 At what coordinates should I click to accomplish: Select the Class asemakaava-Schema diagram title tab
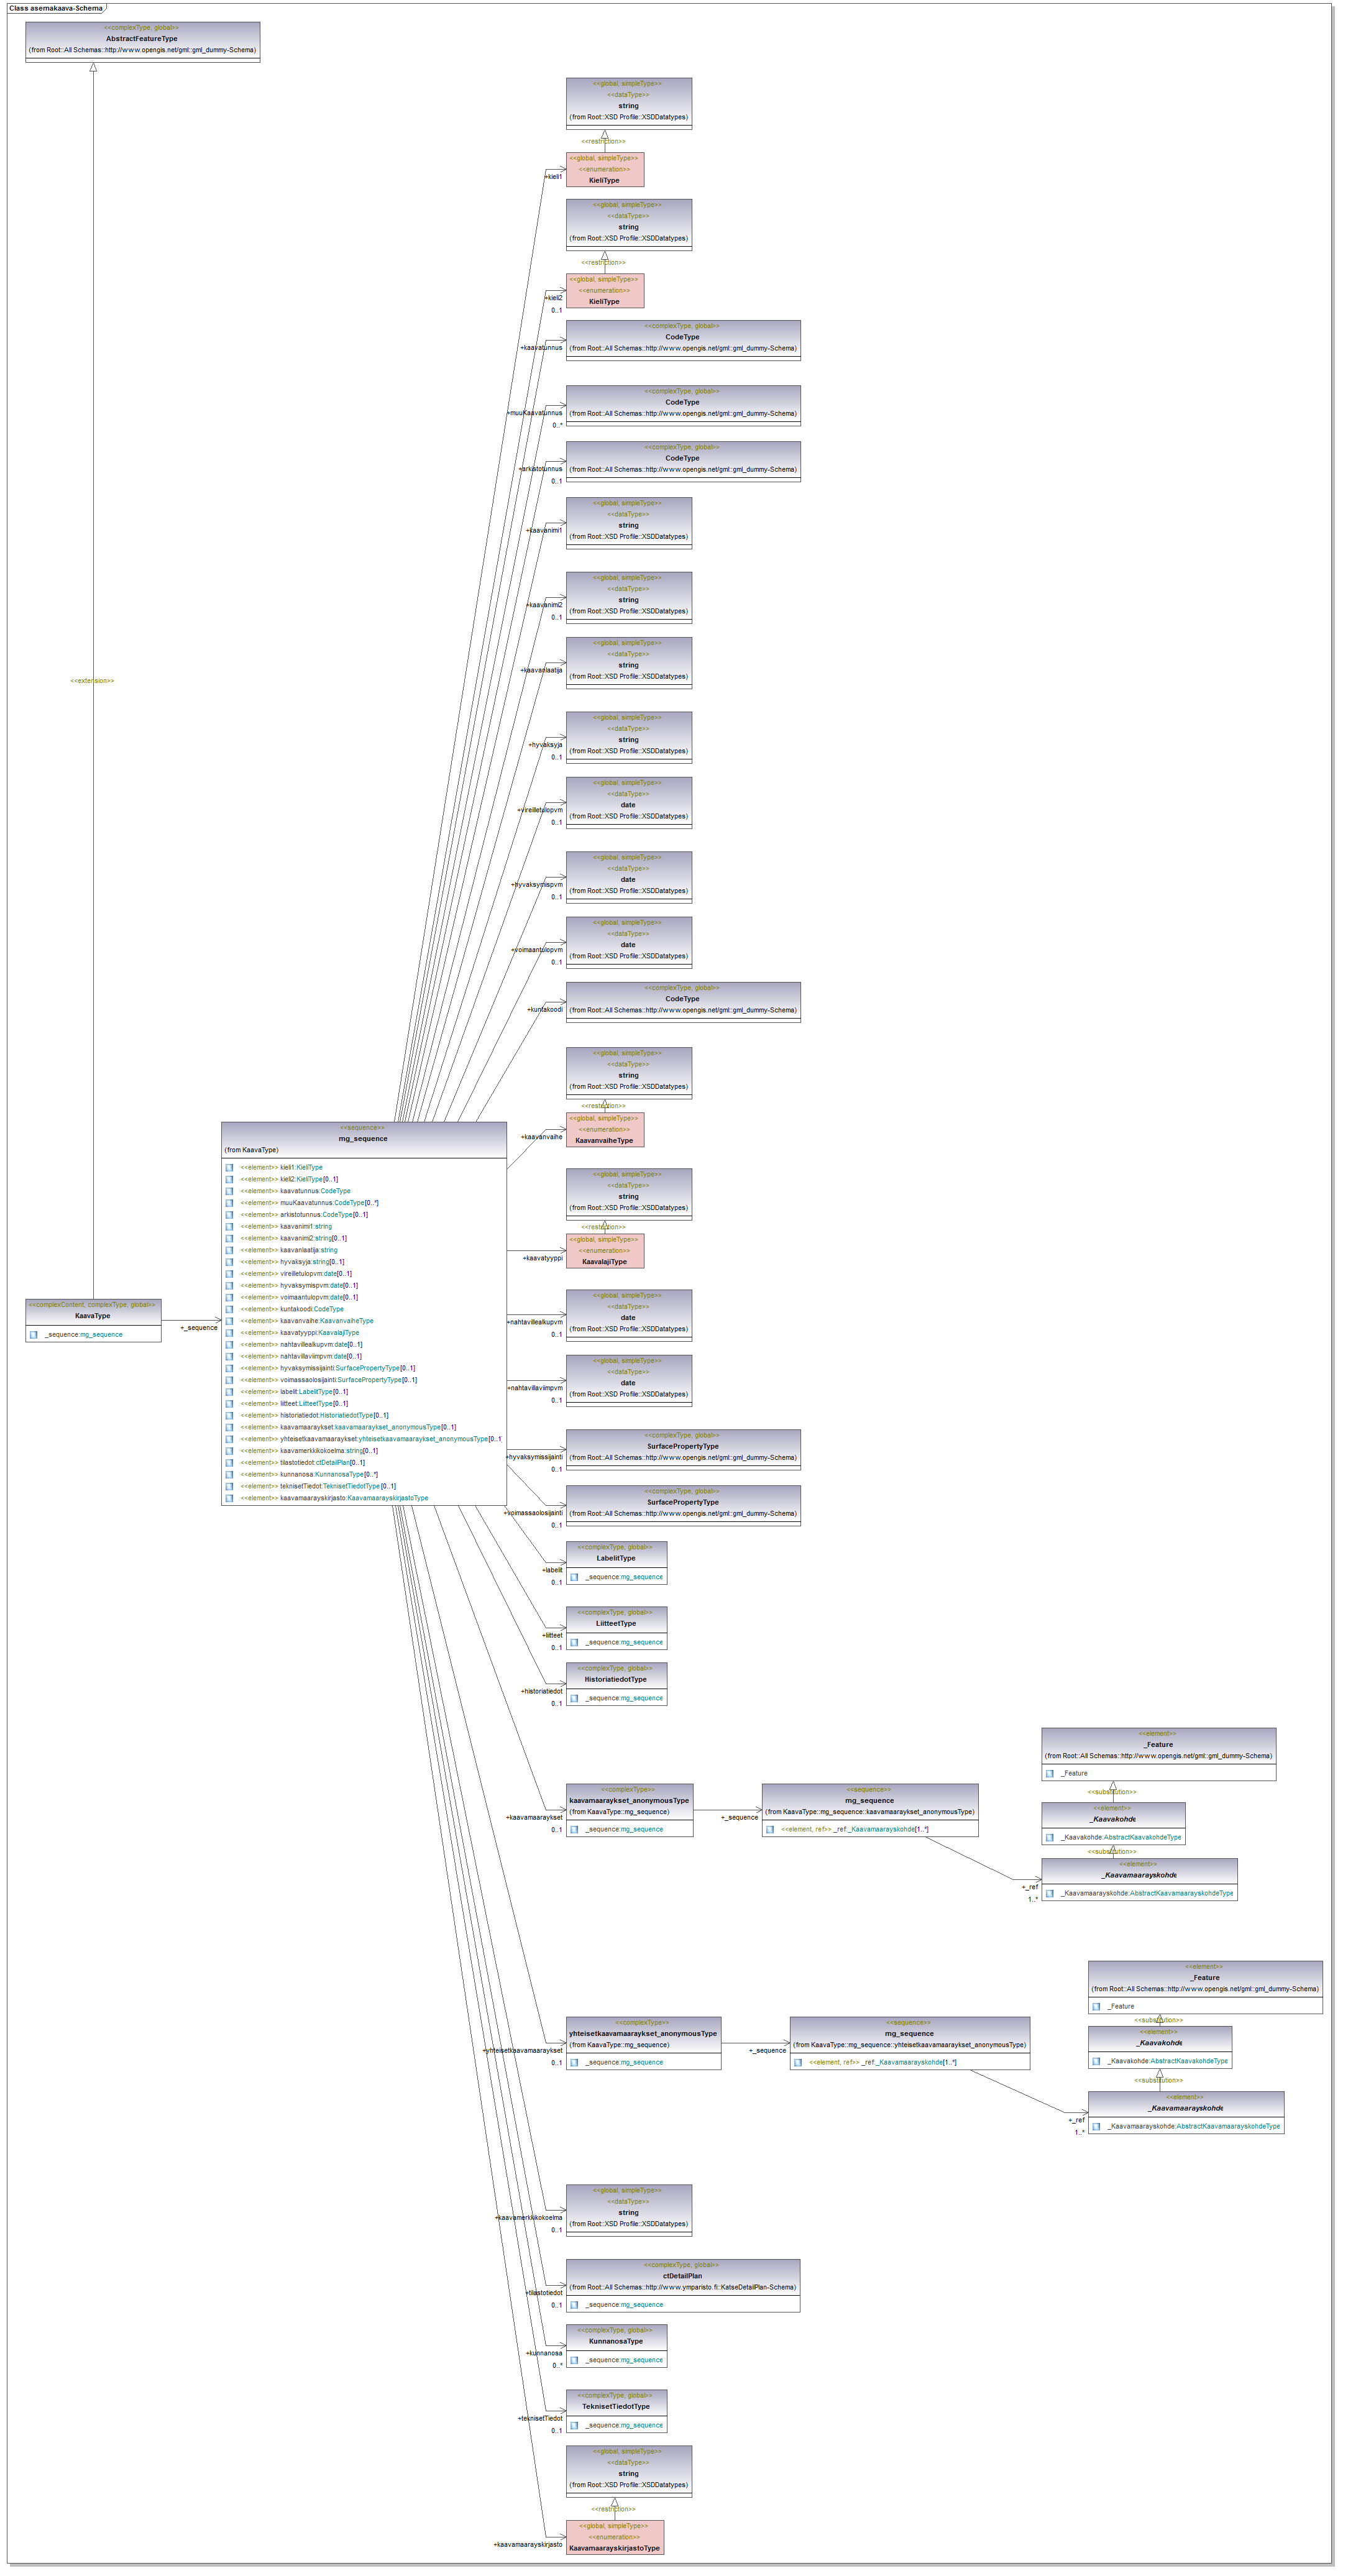(56, 8)
